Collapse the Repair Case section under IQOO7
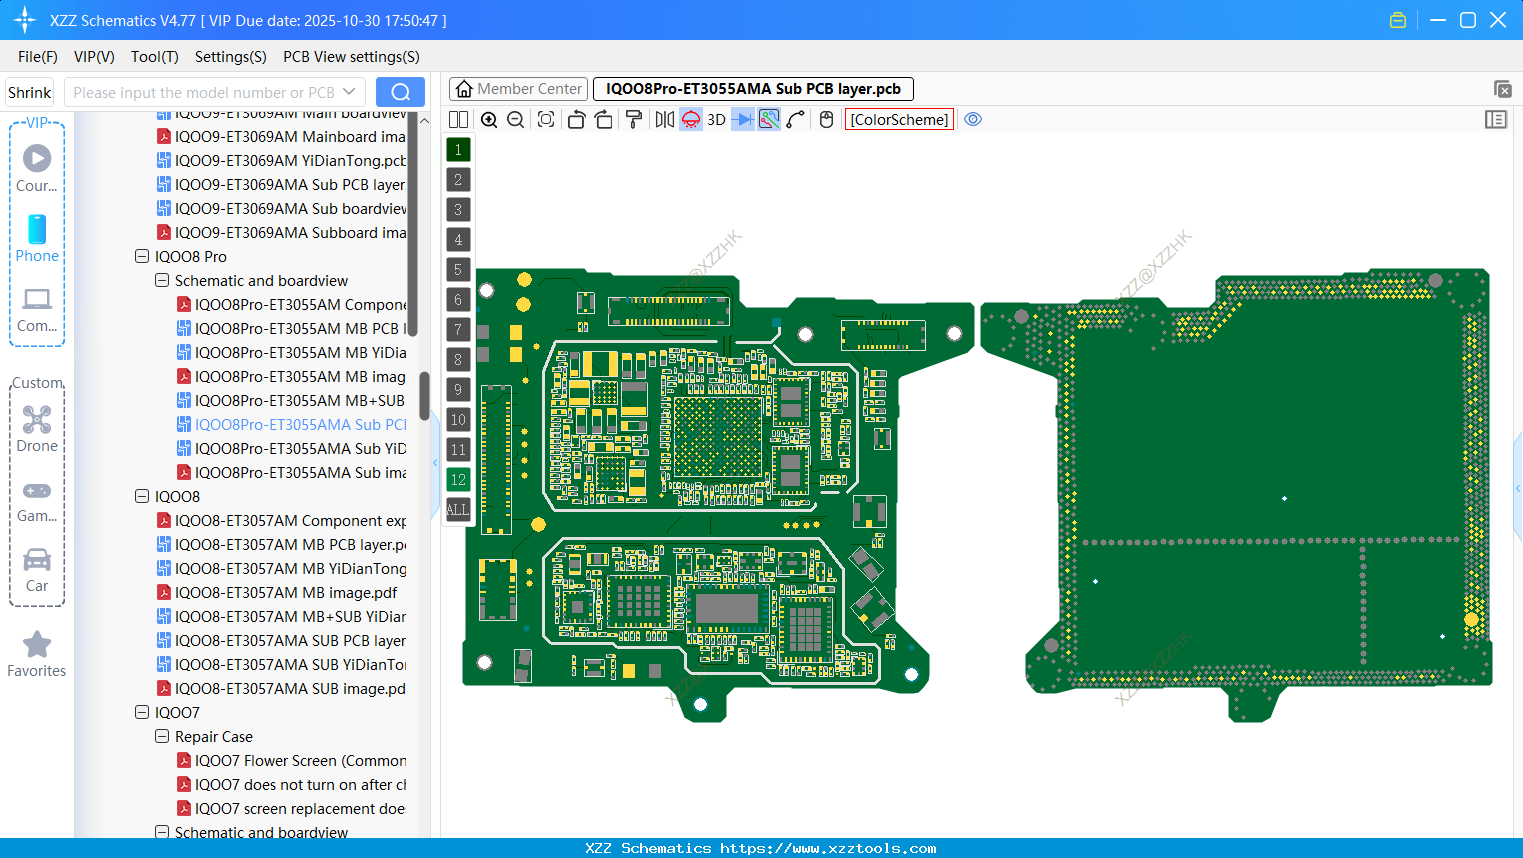 pyautogui.click(x=161, y=736)
